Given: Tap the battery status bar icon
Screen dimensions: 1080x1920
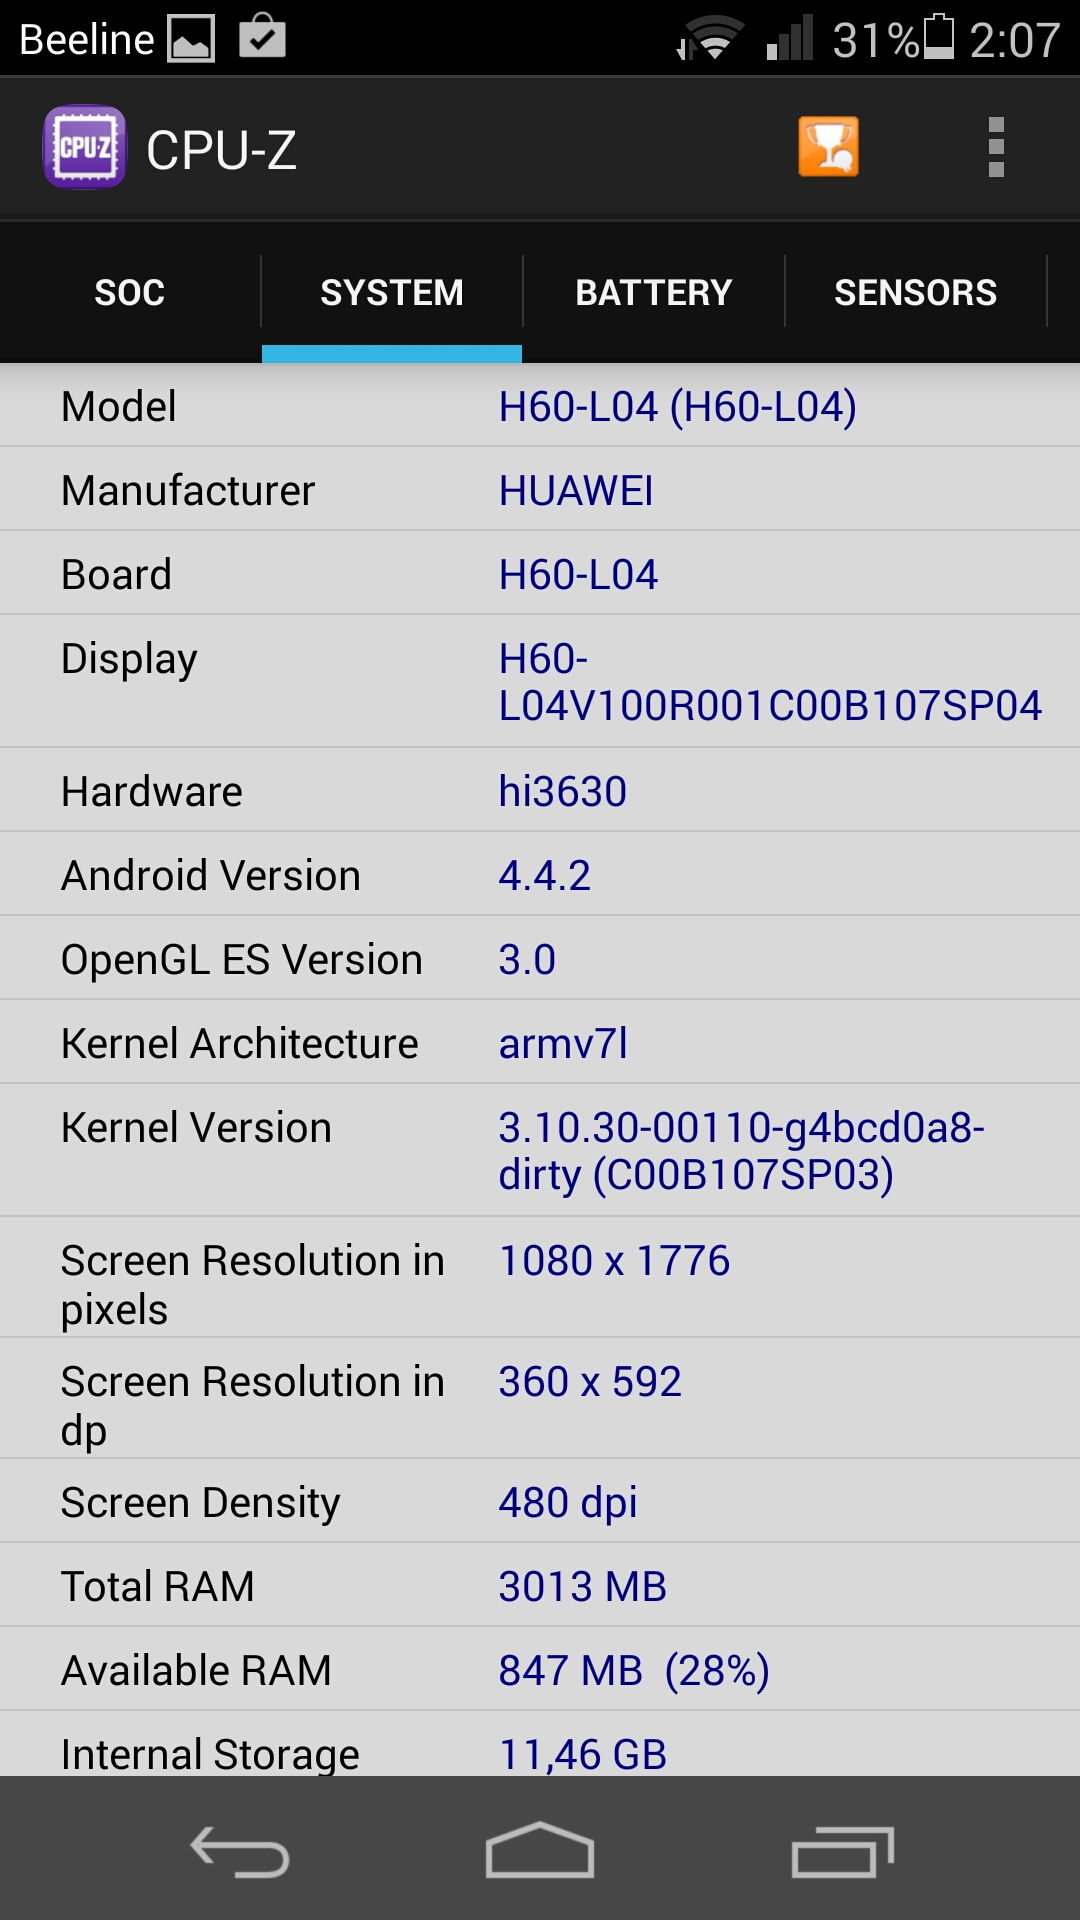Looking at the screenshot, I should coord(938,37).
